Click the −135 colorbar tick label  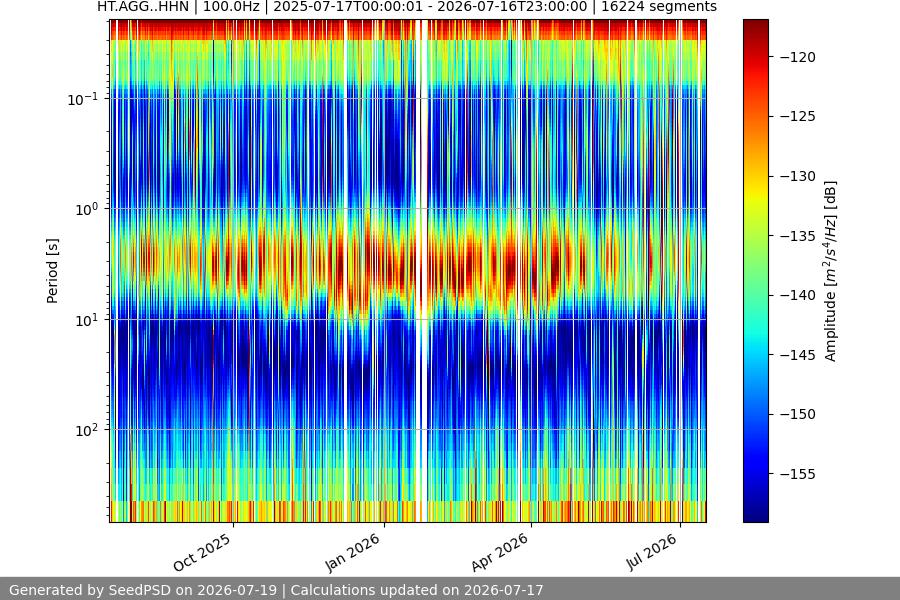pyautogui.click(x=798, y=236)
